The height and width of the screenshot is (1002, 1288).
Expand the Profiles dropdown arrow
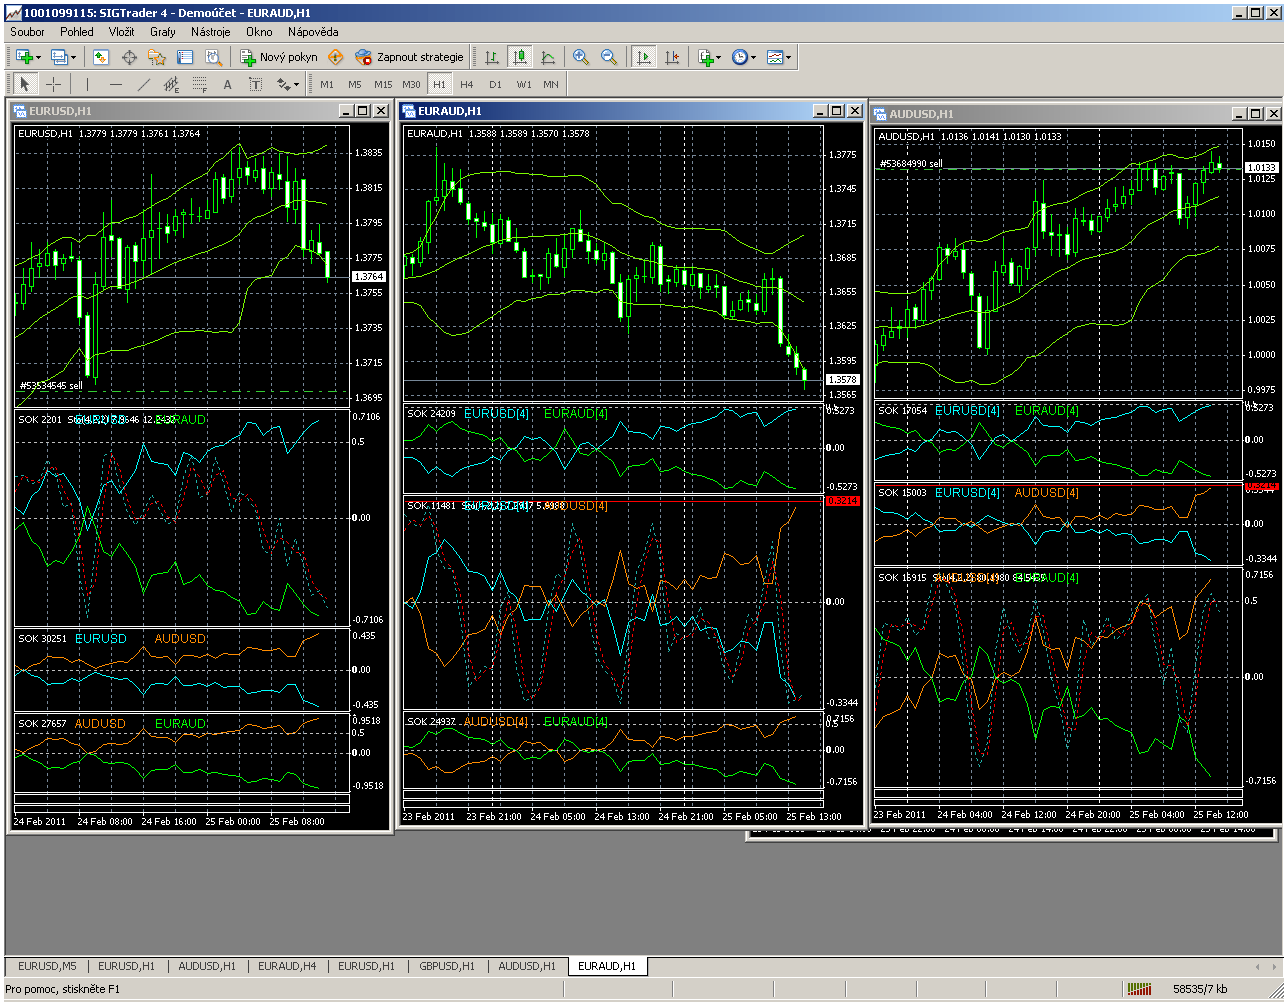point(73,58)
